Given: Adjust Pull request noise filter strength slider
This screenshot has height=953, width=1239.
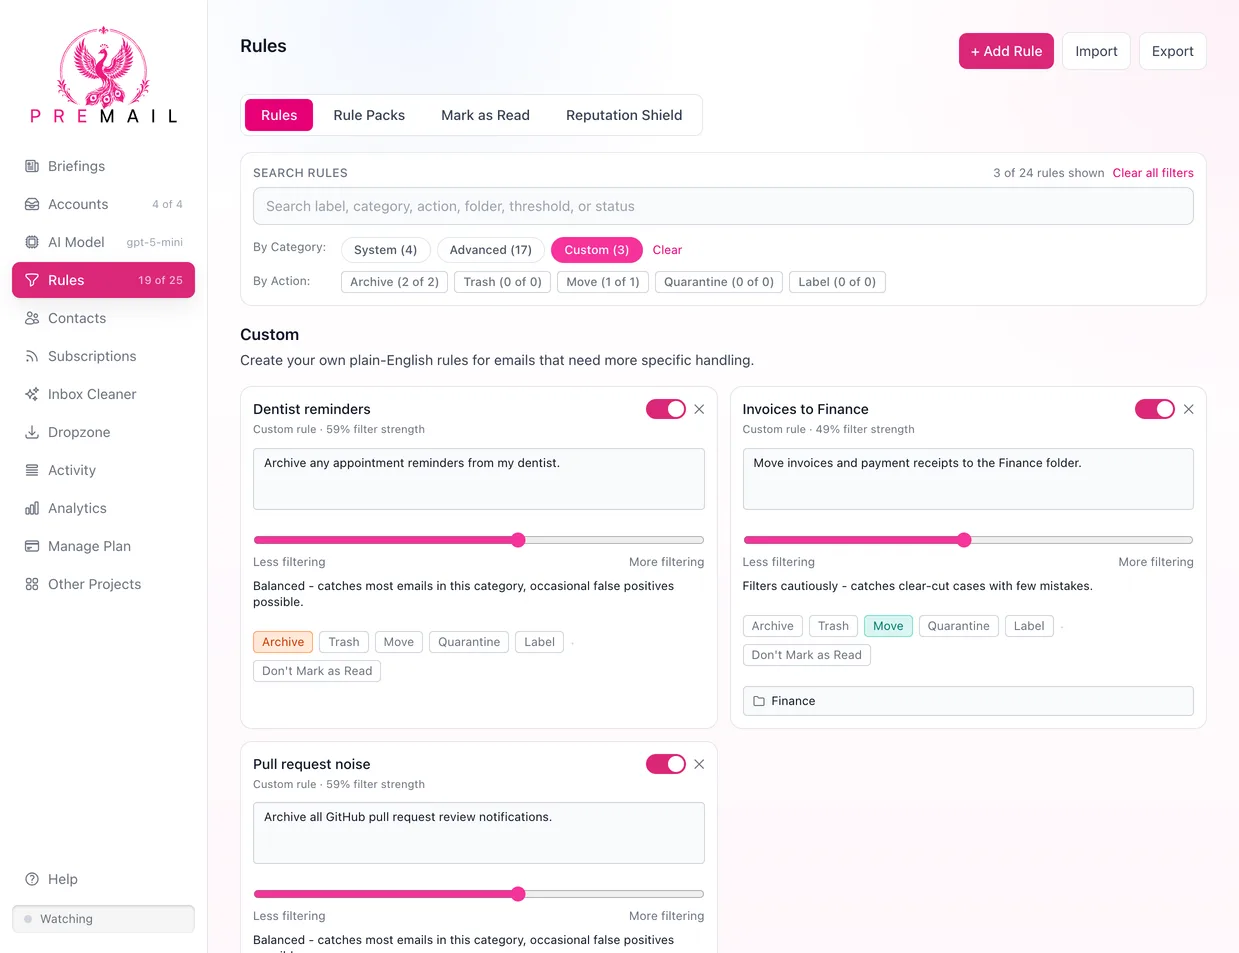Looking at the screenshot, I should click(x=479, y=894).
